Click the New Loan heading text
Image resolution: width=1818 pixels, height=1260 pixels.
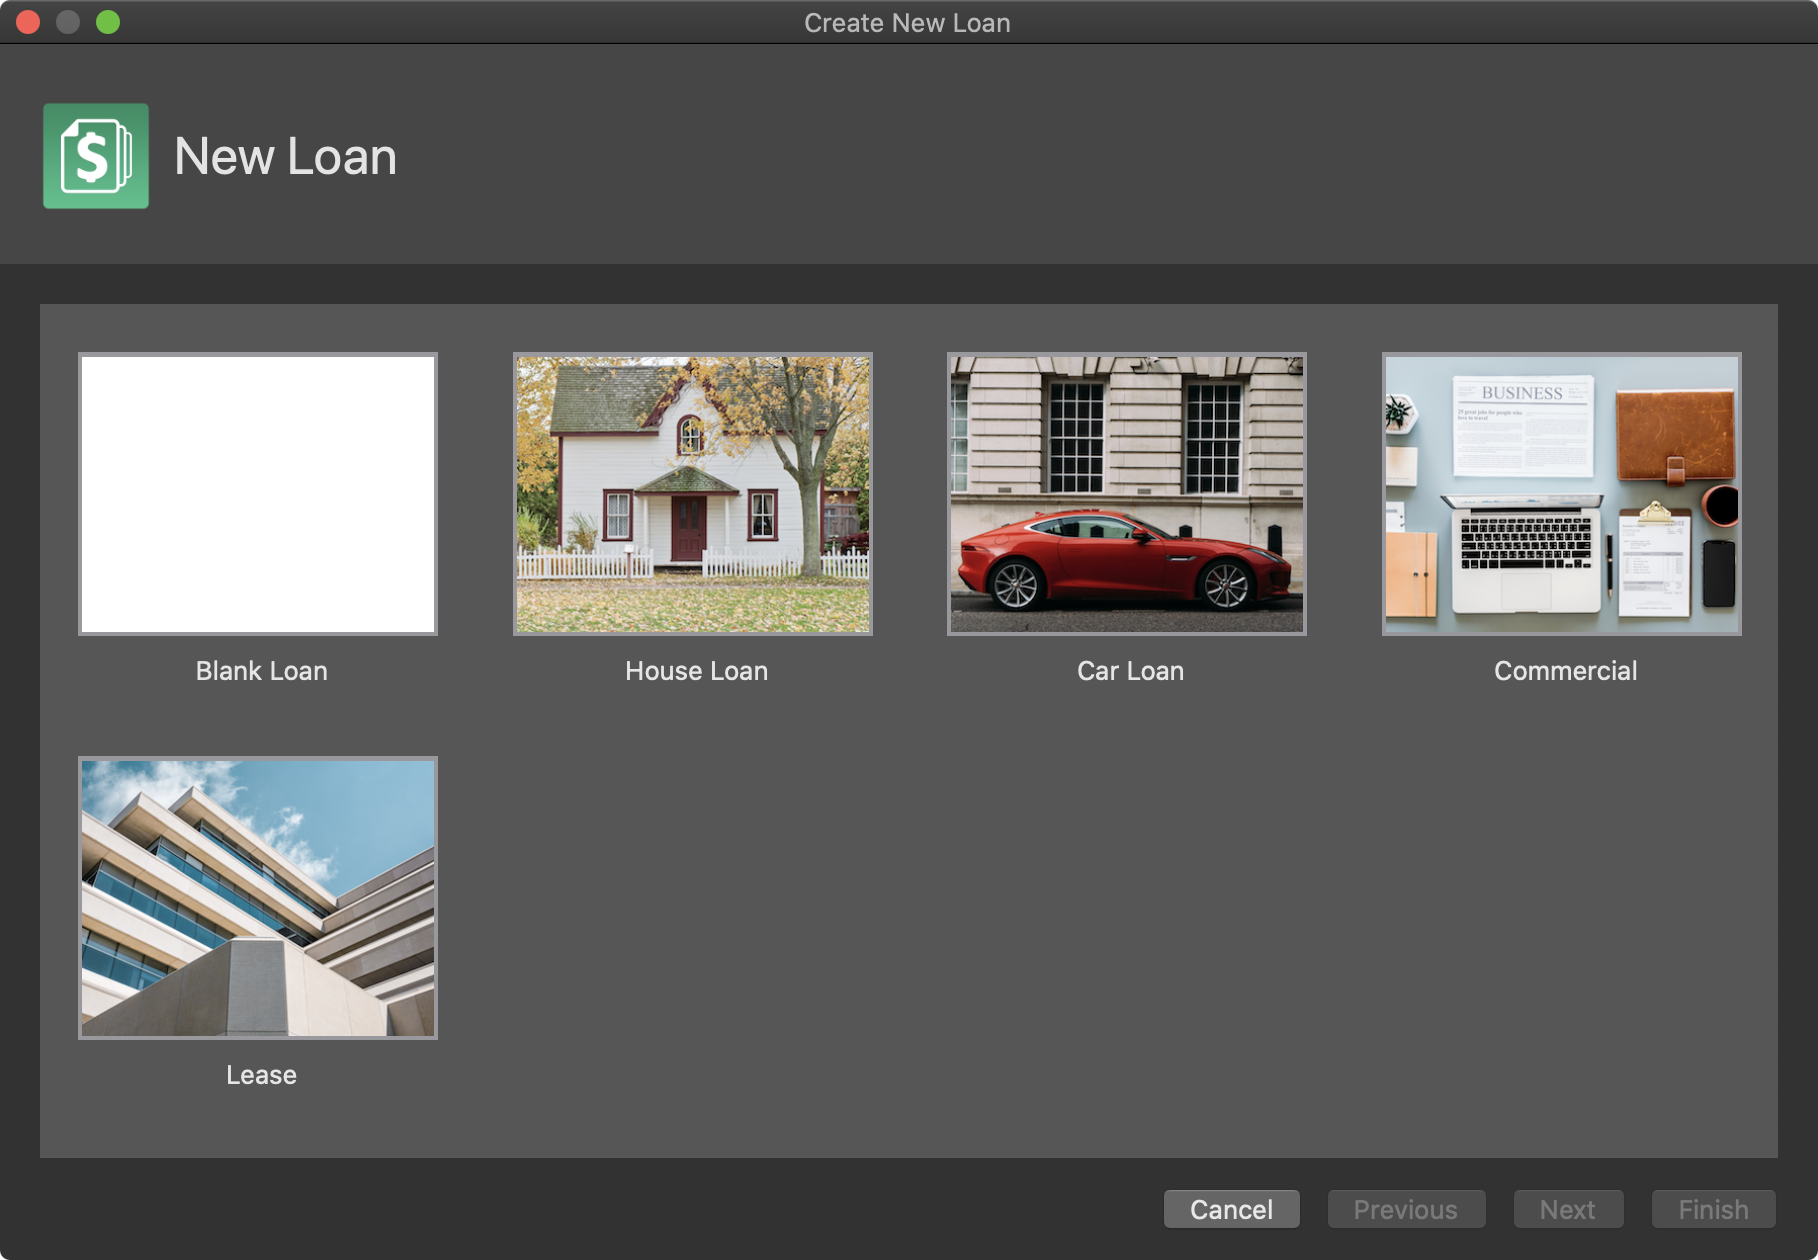(285, 157)
